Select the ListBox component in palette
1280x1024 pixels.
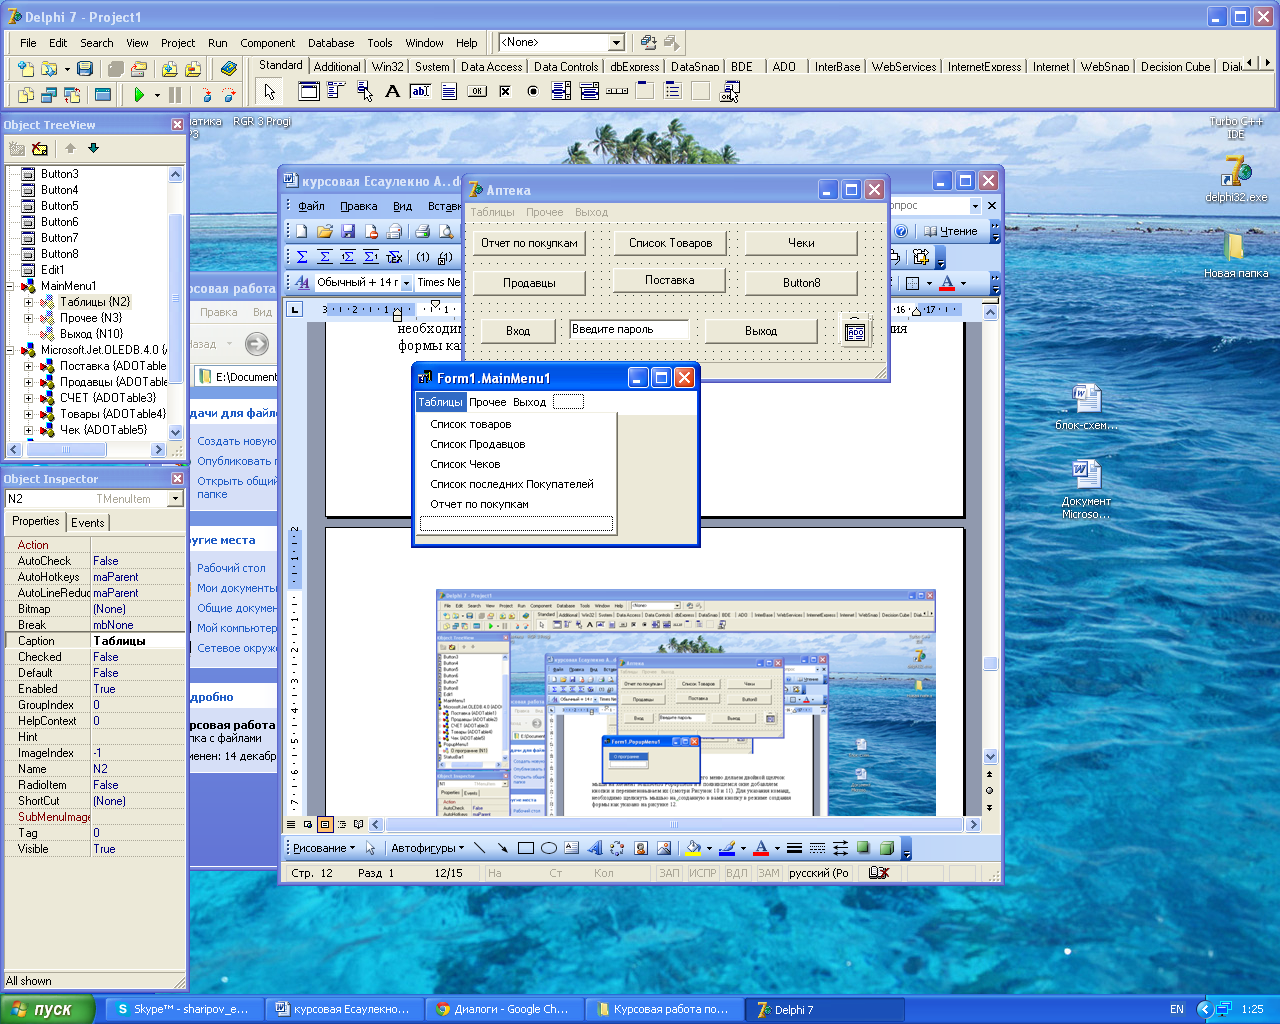coord(561,91)
